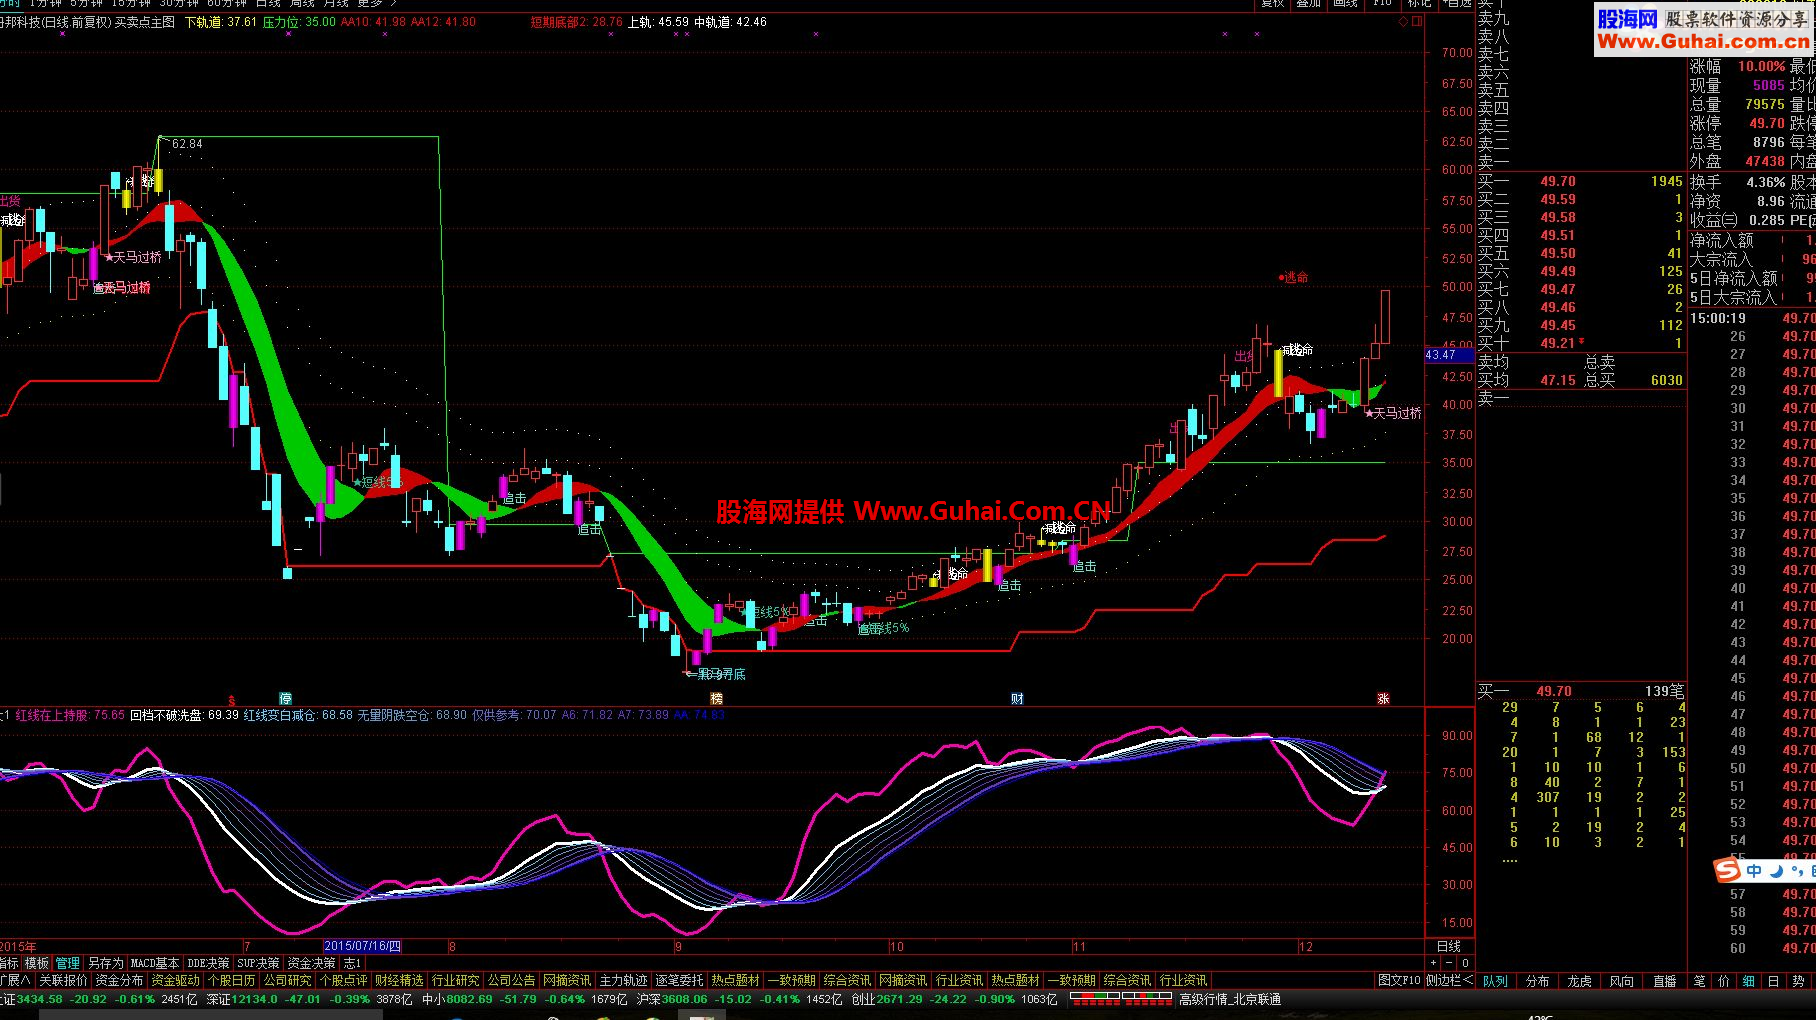This screenshot has width=1816, height=1020.
Task: Click the 买二 49.59 bid row
Action: pos(1581,200)
